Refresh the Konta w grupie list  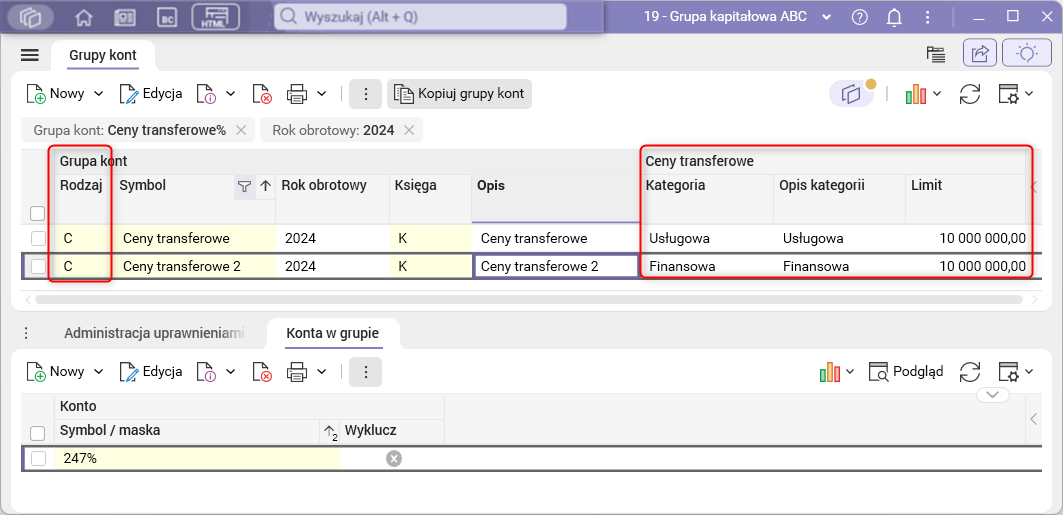click(x=970, y=372)
